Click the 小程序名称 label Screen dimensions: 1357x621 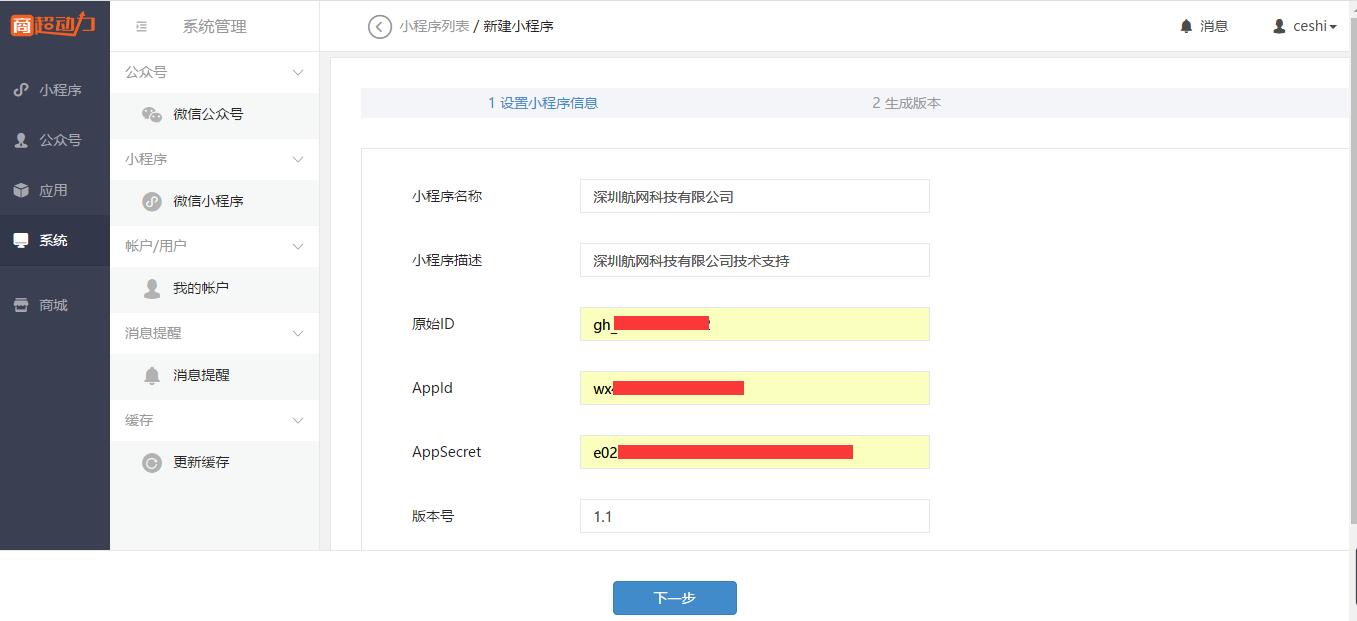pyautogui.click(x=447, y=196)
